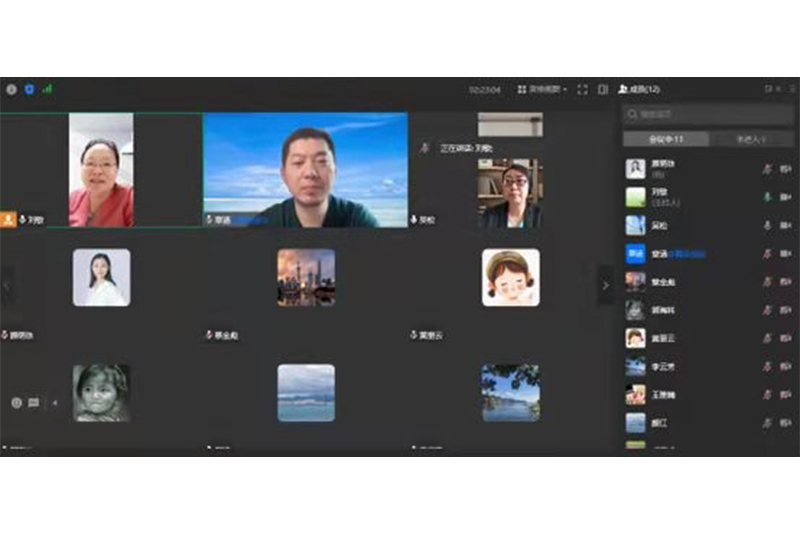Click mic icon under the portrait avatar tile

[x=5, y=335]
